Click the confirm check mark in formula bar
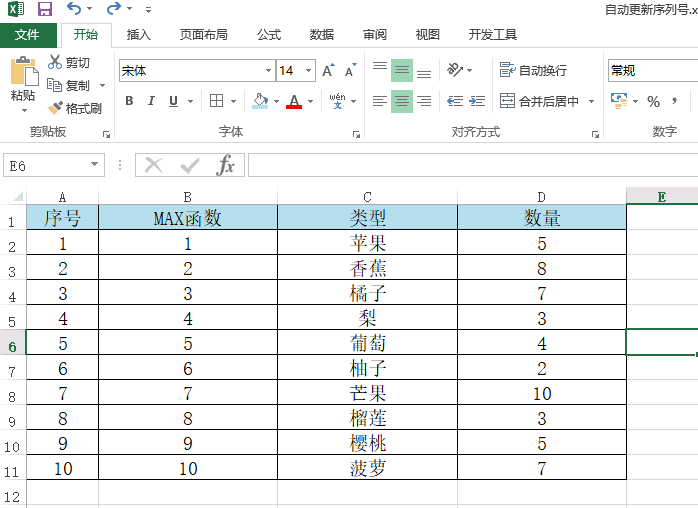Image resolution: width=698 pixels, height=508 pixels. 190,166
